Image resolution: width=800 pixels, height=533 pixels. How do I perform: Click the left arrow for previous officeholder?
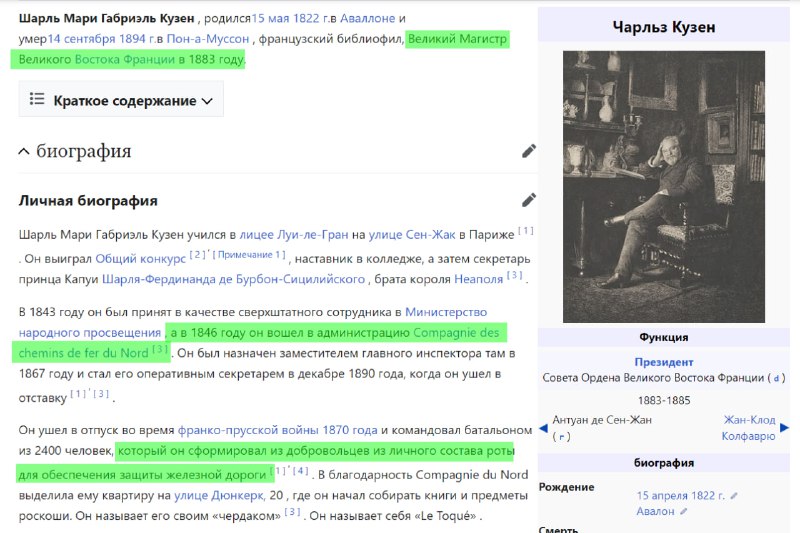[x=543, y=428]
